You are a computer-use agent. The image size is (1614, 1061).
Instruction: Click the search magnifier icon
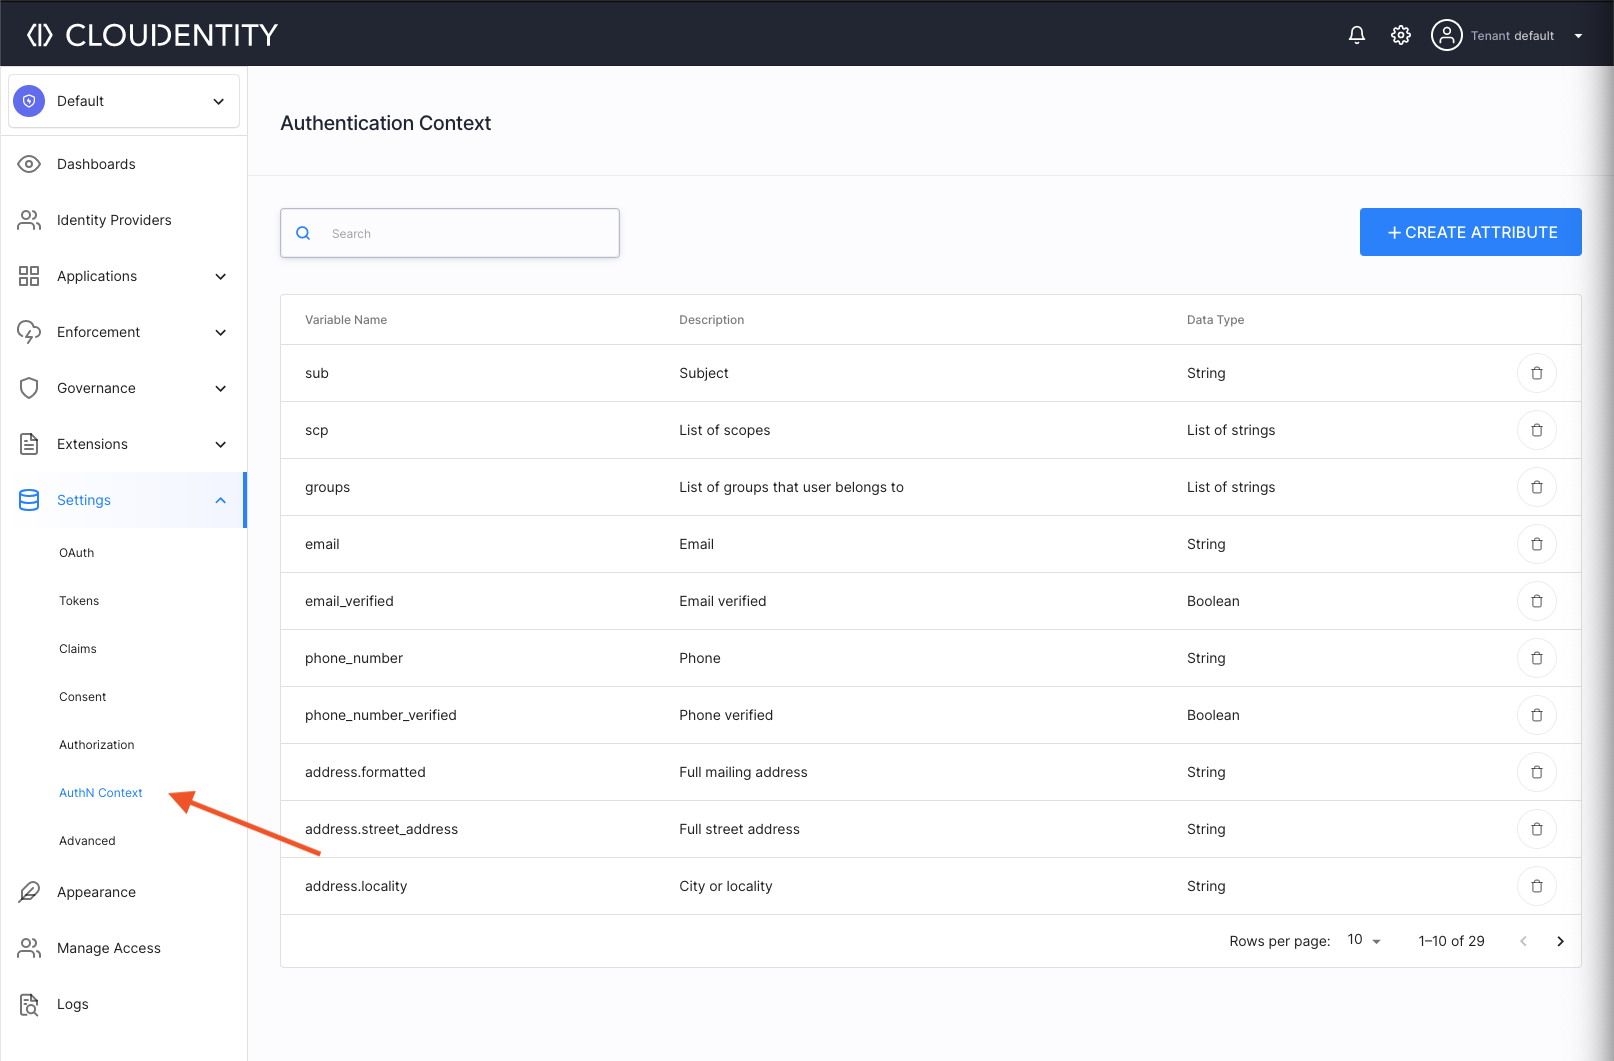[x=303, y=233]
